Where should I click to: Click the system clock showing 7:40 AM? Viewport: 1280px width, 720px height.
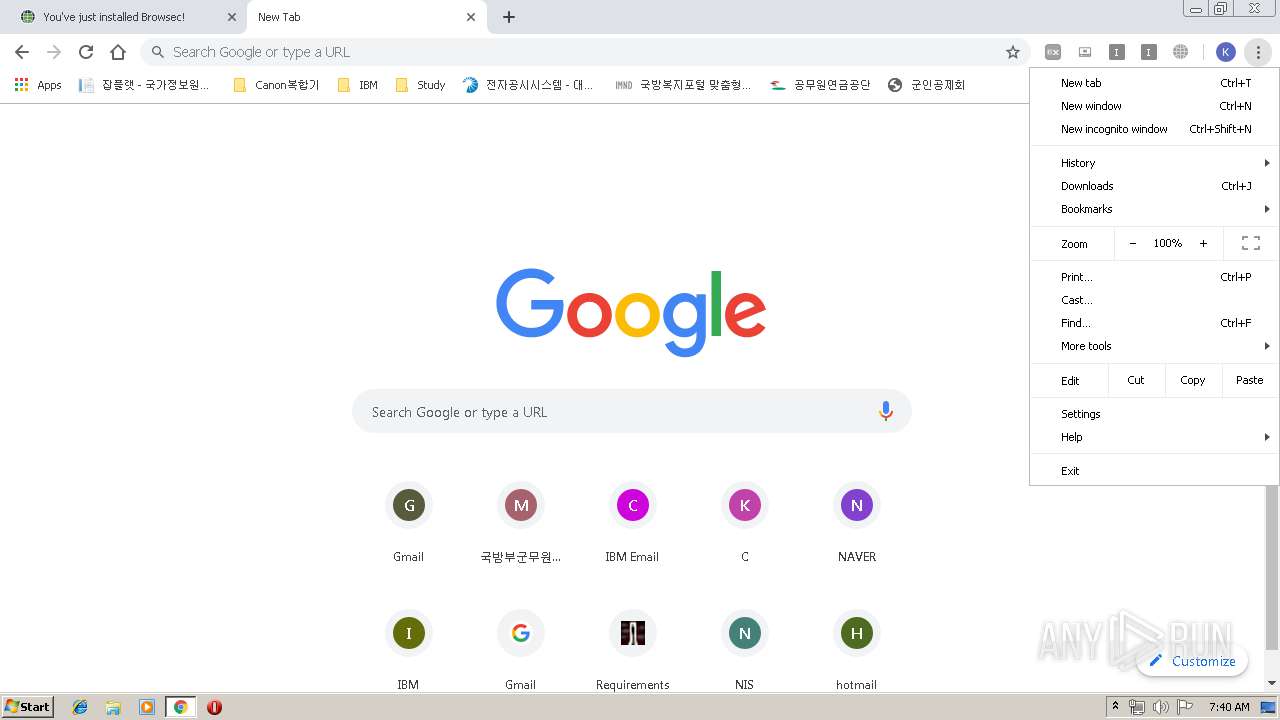[x=1229, y=707]
